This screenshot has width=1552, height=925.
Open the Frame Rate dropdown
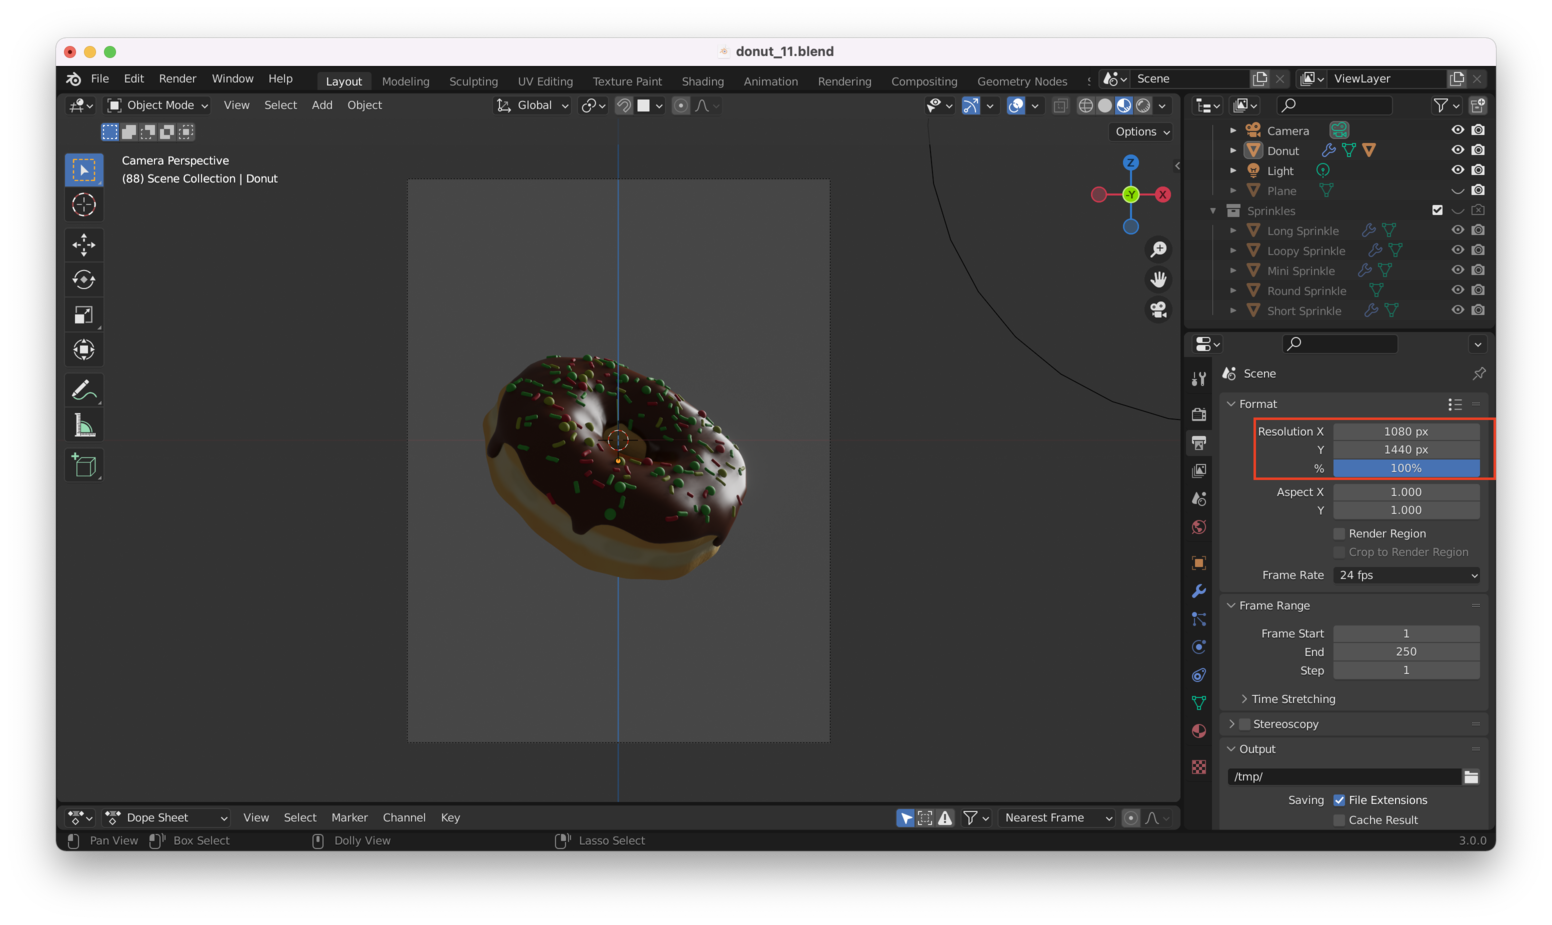[x=1406, y=575]
